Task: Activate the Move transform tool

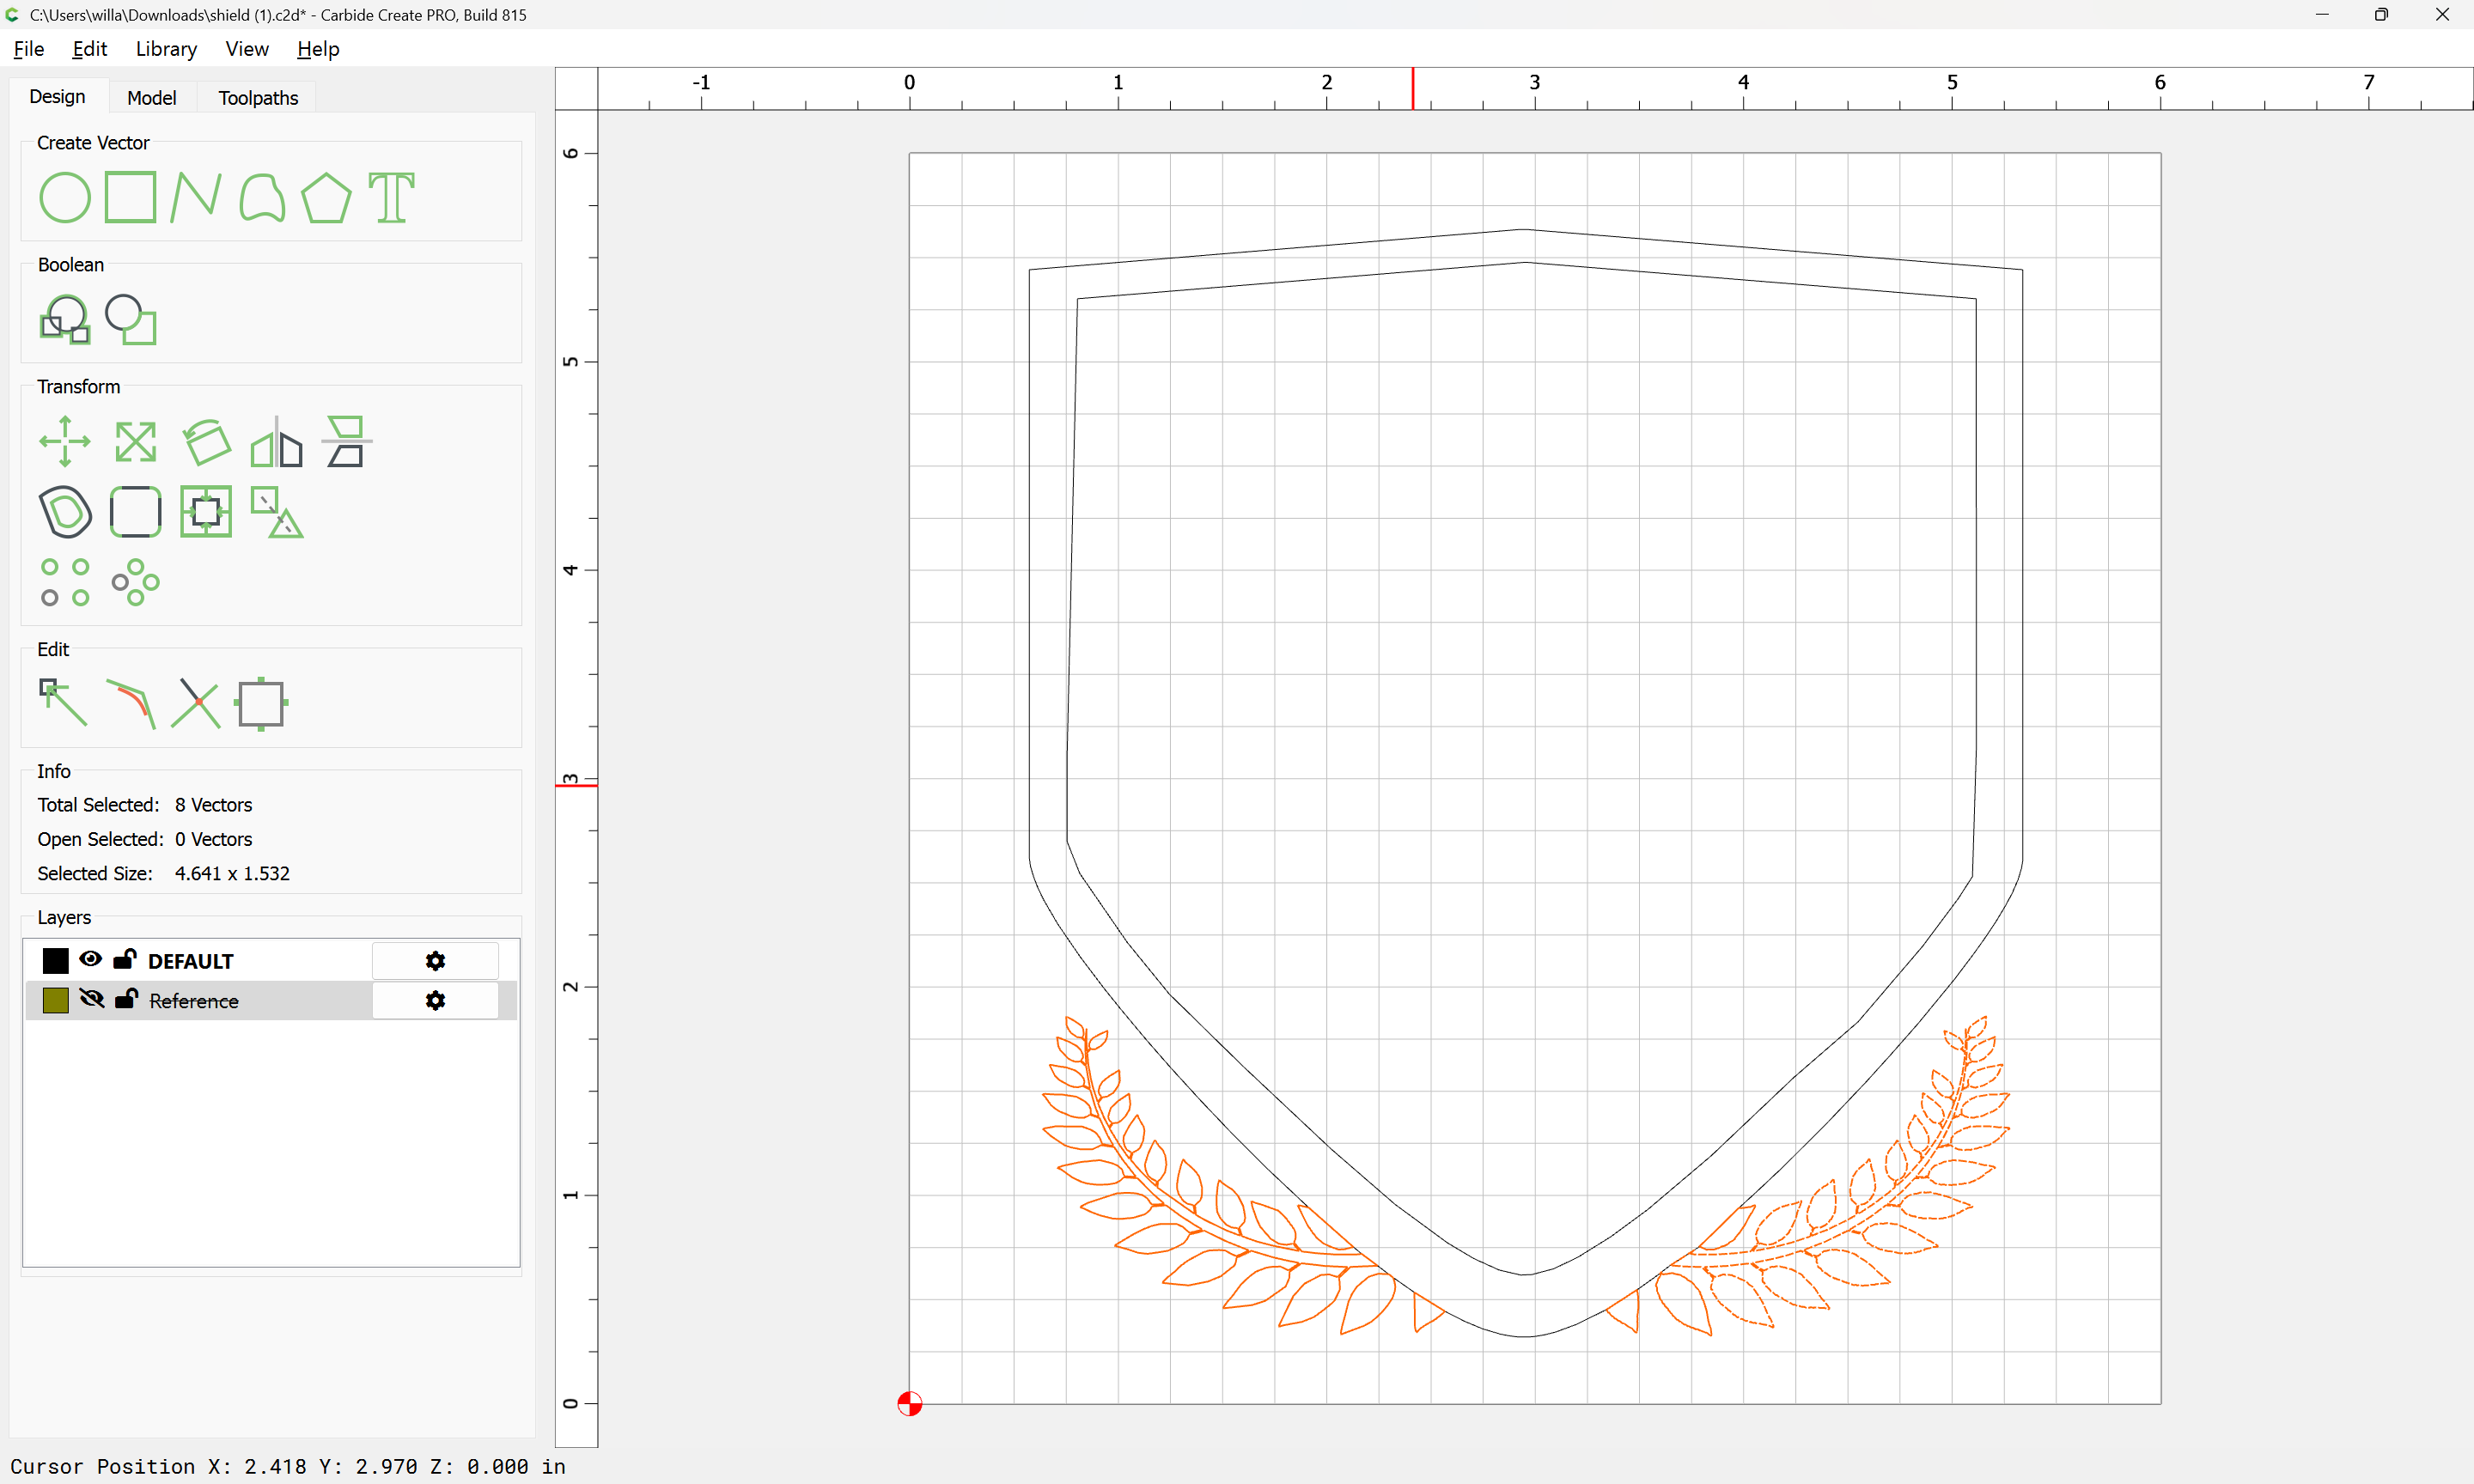Action: point(65,441)
